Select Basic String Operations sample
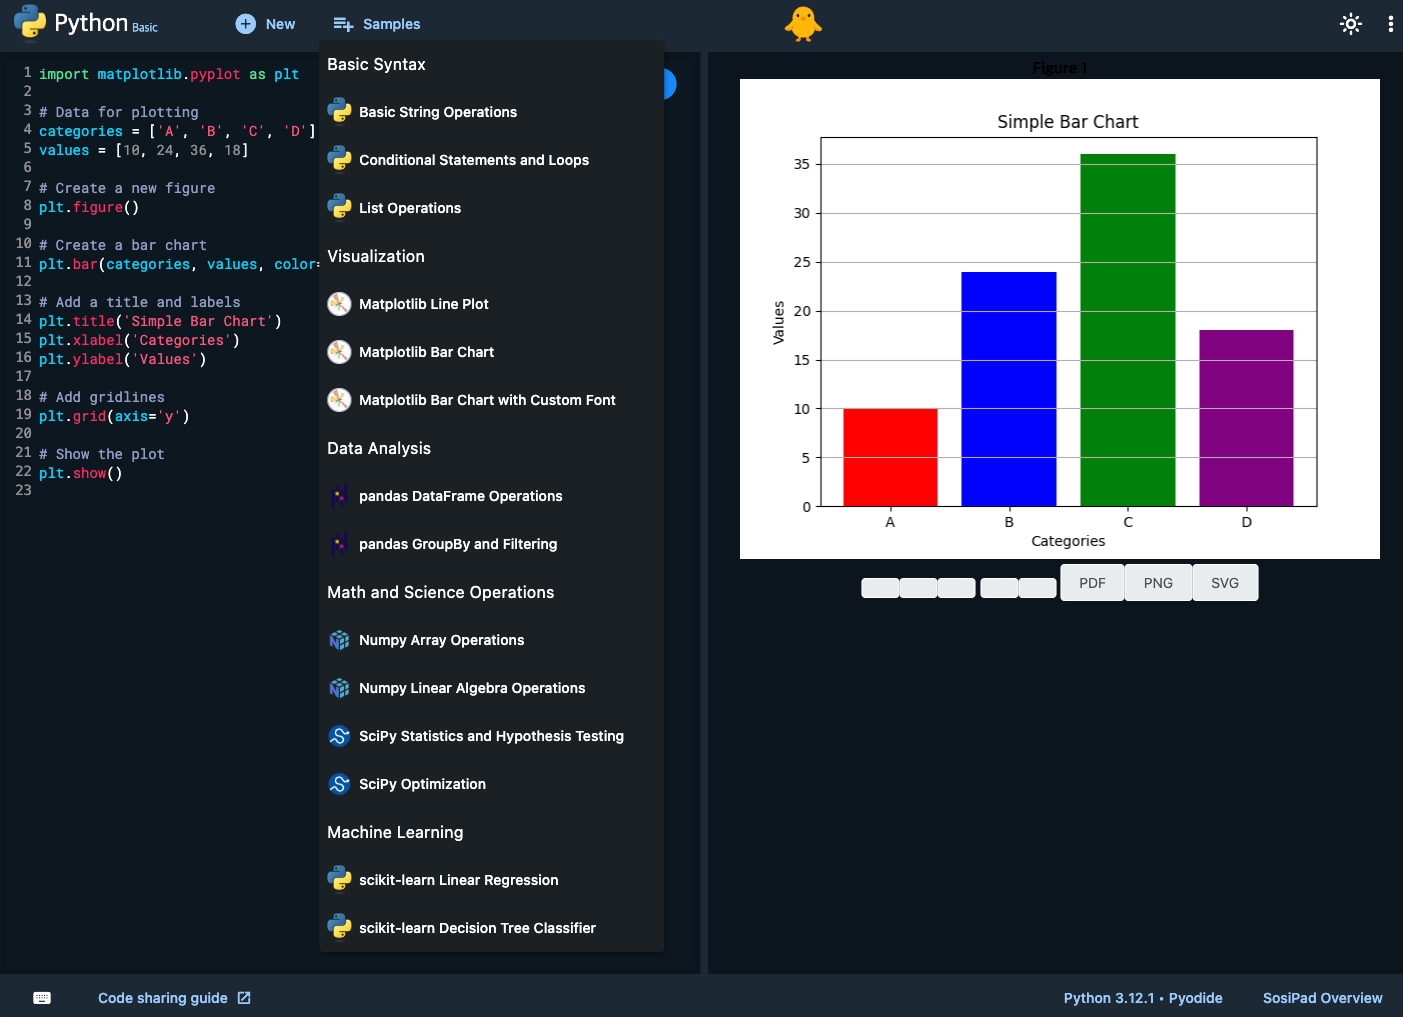 click(438, 112)
